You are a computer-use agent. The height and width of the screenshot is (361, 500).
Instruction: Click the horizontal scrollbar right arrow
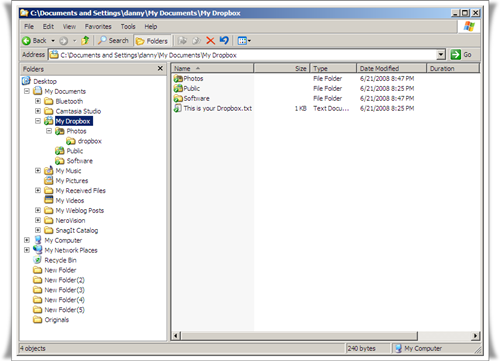click(x=476, y=336)
